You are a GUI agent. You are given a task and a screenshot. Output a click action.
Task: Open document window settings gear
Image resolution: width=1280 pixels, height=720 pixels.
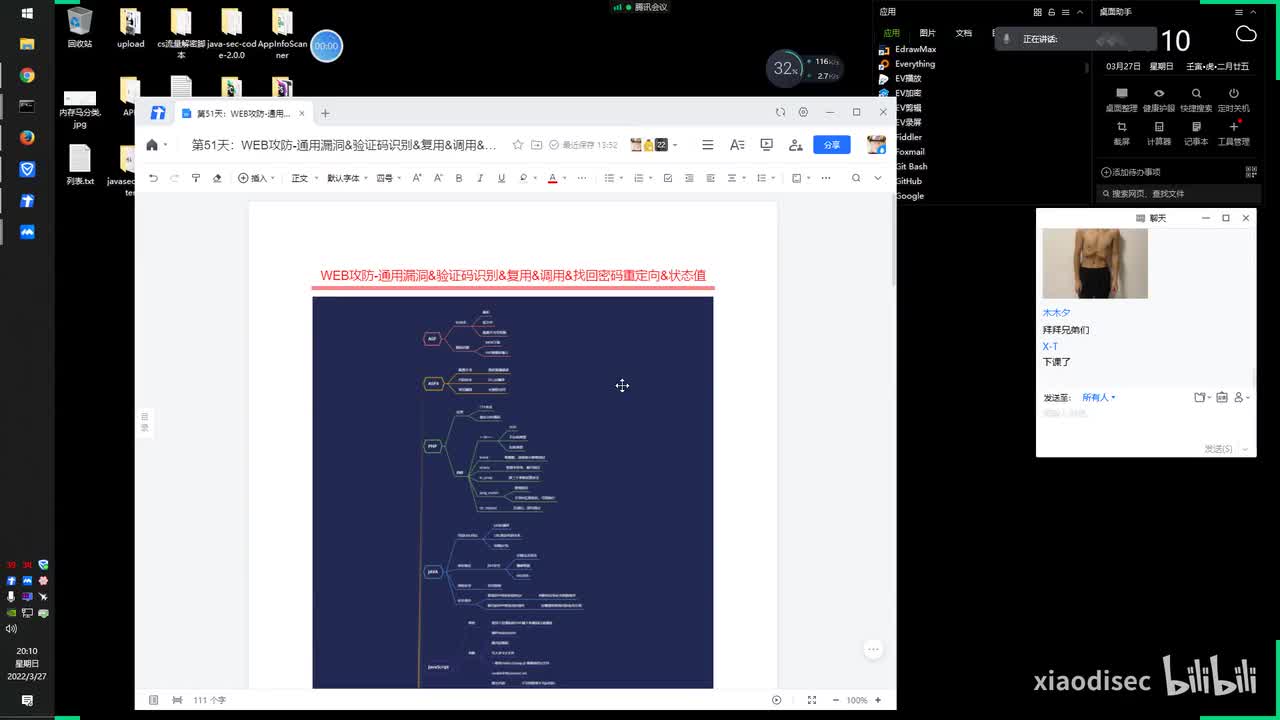pos(803,112)
